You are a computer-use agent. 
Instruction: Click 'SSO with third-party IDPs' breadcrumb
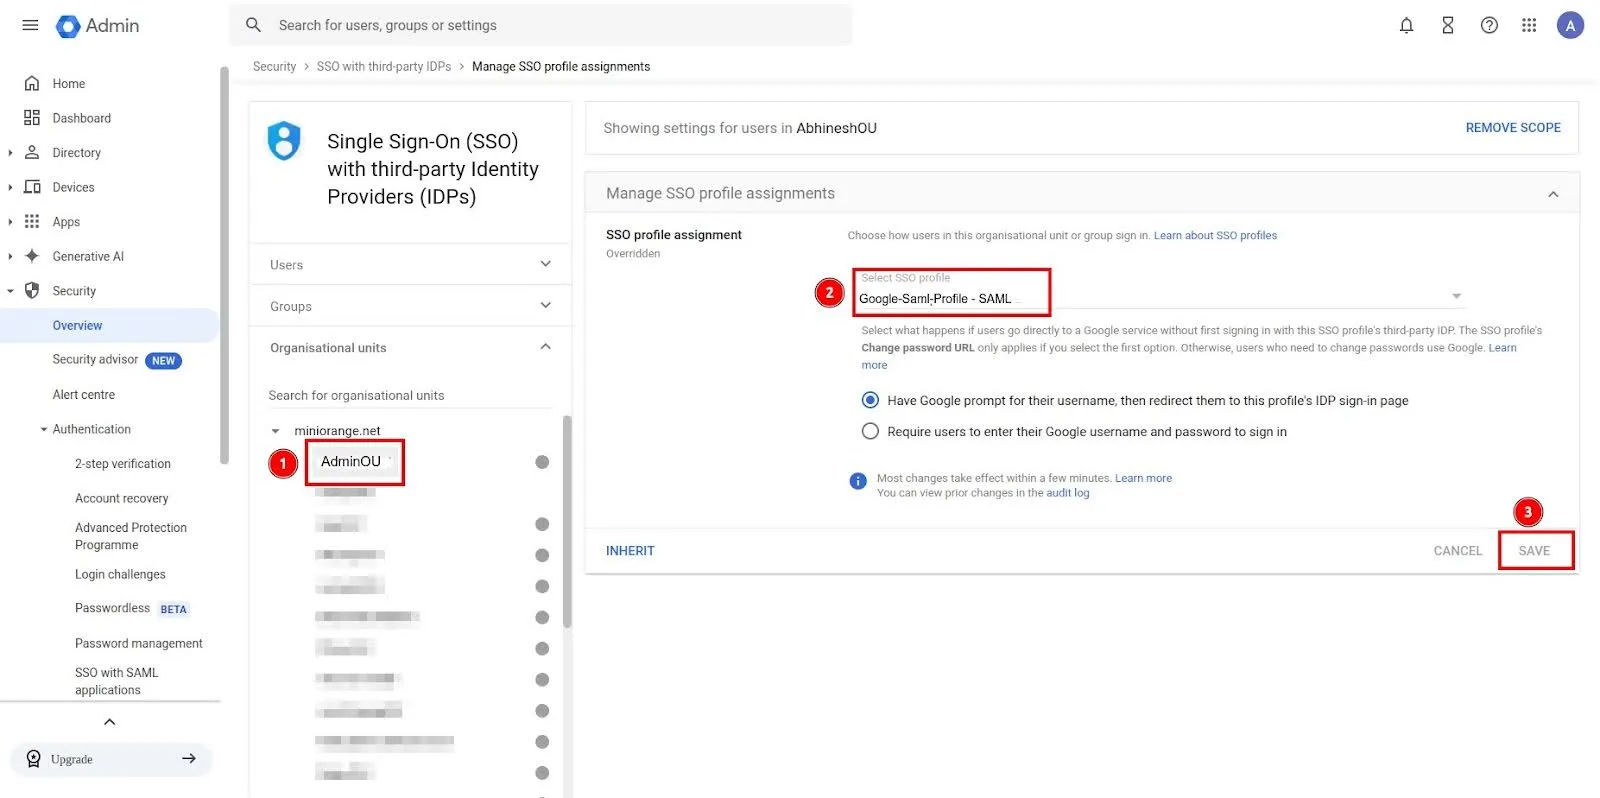[x=384, y=67]
